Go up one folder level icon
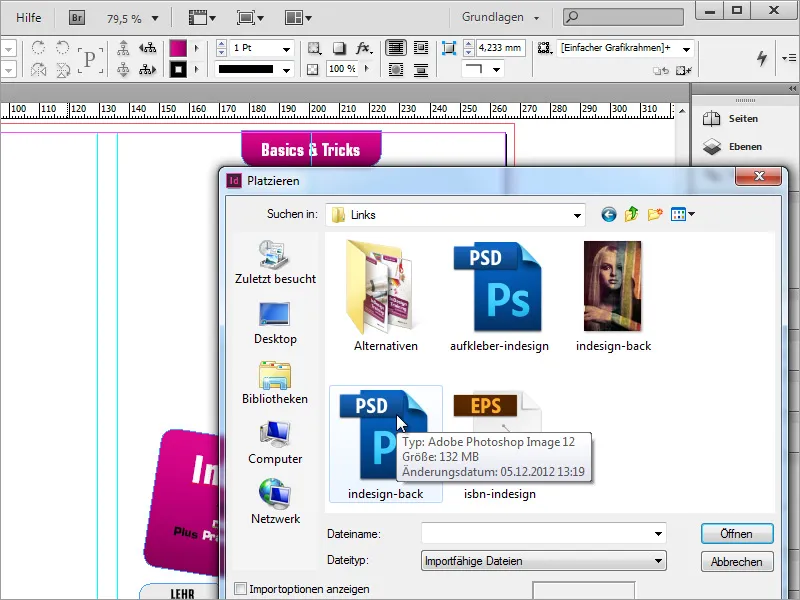This screenshot has width=800, height=600. [x=632, y=214]
